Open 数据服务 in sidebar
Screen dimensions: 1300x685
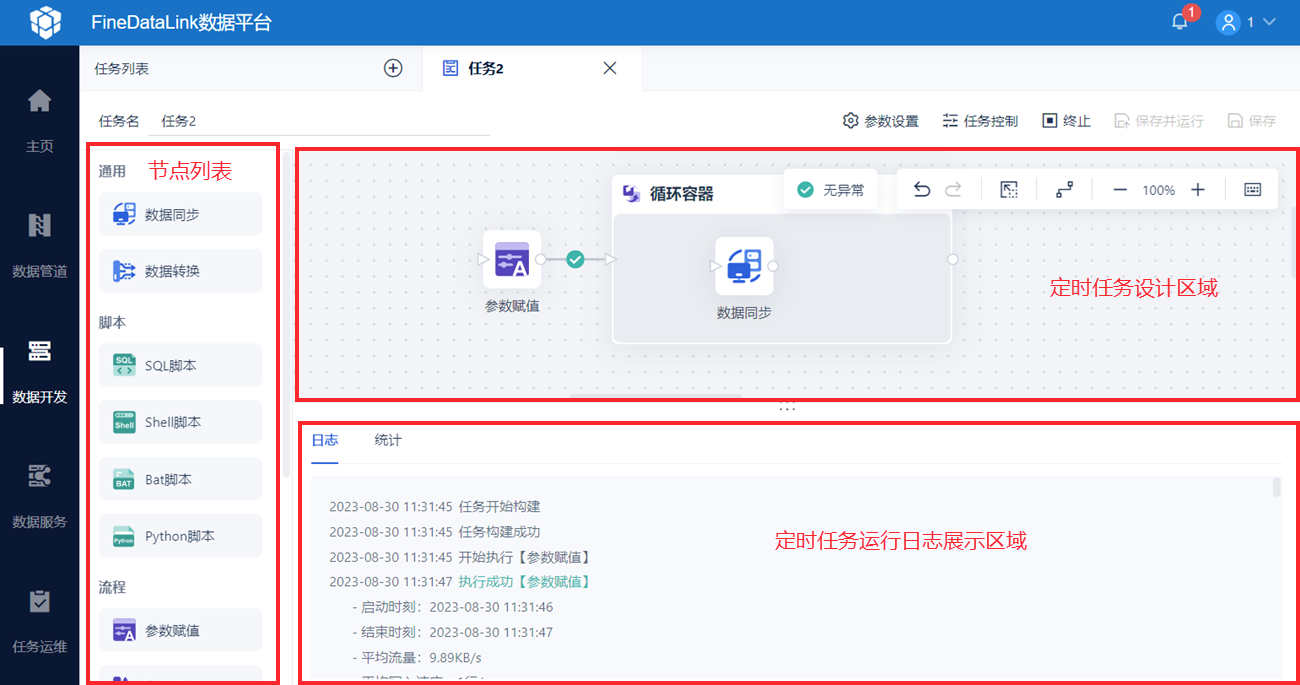pos(40,496)
